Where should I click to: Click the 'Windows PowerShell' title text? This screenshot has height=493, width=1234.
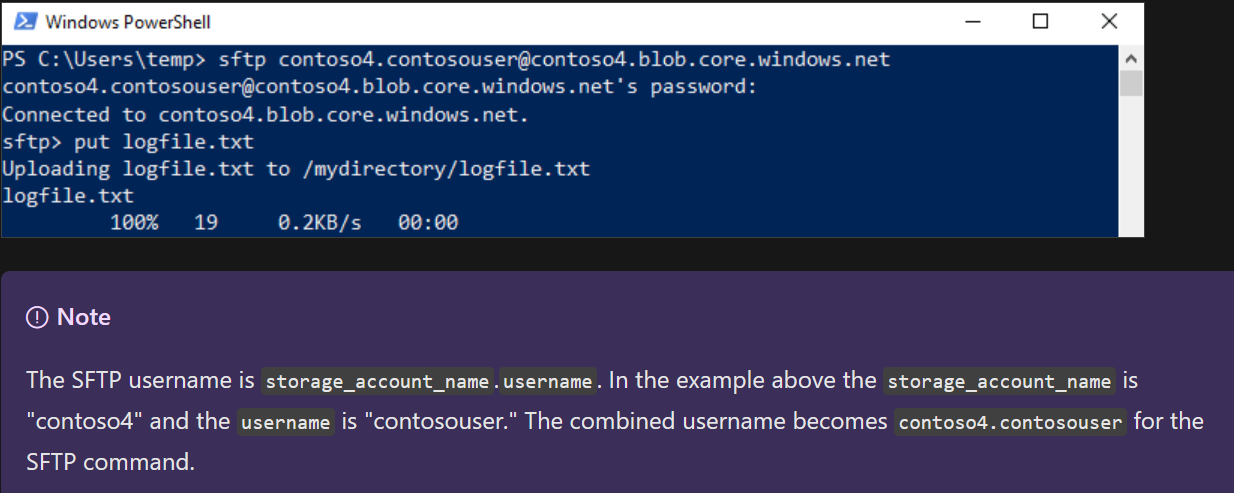click(x=128, y=22)
